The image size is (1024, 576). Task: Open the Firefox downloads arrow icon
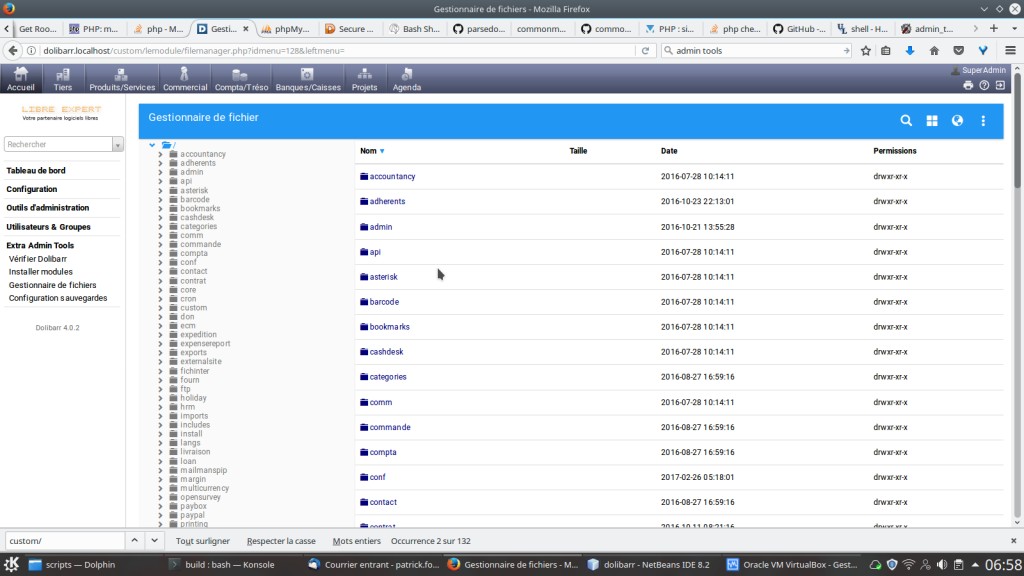click(910, 50)
